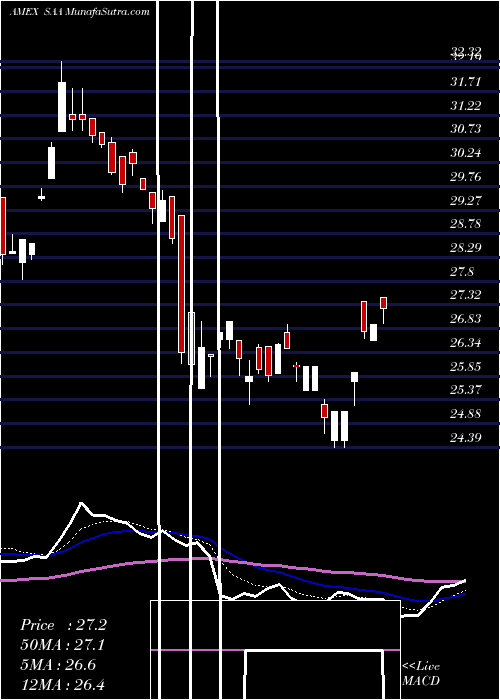Select the 24.88 price axis label
Screen dimensions: 500x700
(x=466, y=413)
